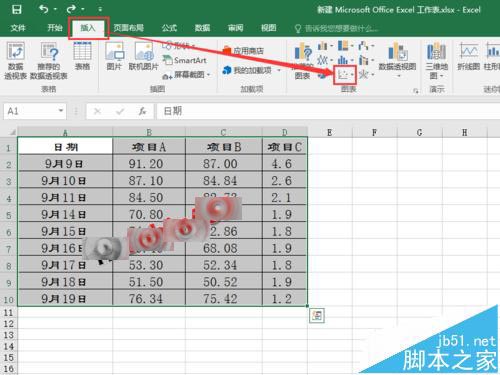Click cell with value 53.30
Screen dimensions: 500x375
(149, 265)
